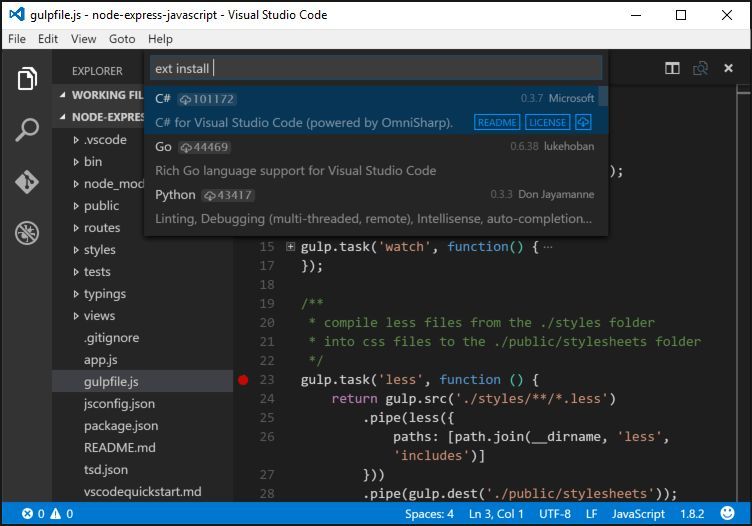Click the errors icon in status bar
This screenshot has width=752, height=526.
coord(27,514)
